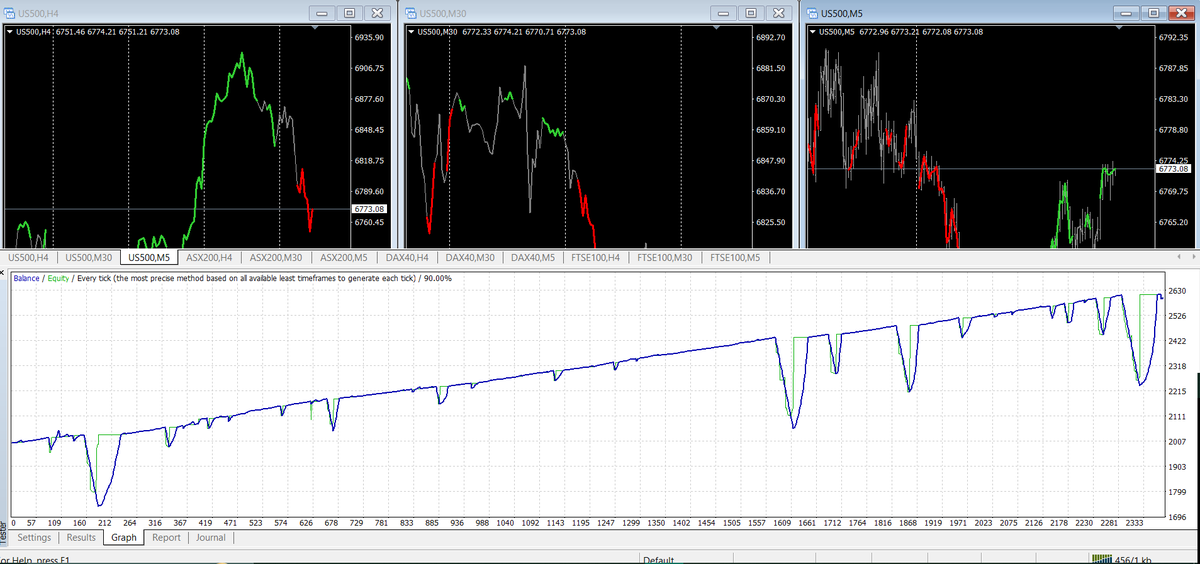Switch to the DAX40,M5 chart tab
Image resolution: width=1200 pixels, height=564 pixels.
[534, 258]
